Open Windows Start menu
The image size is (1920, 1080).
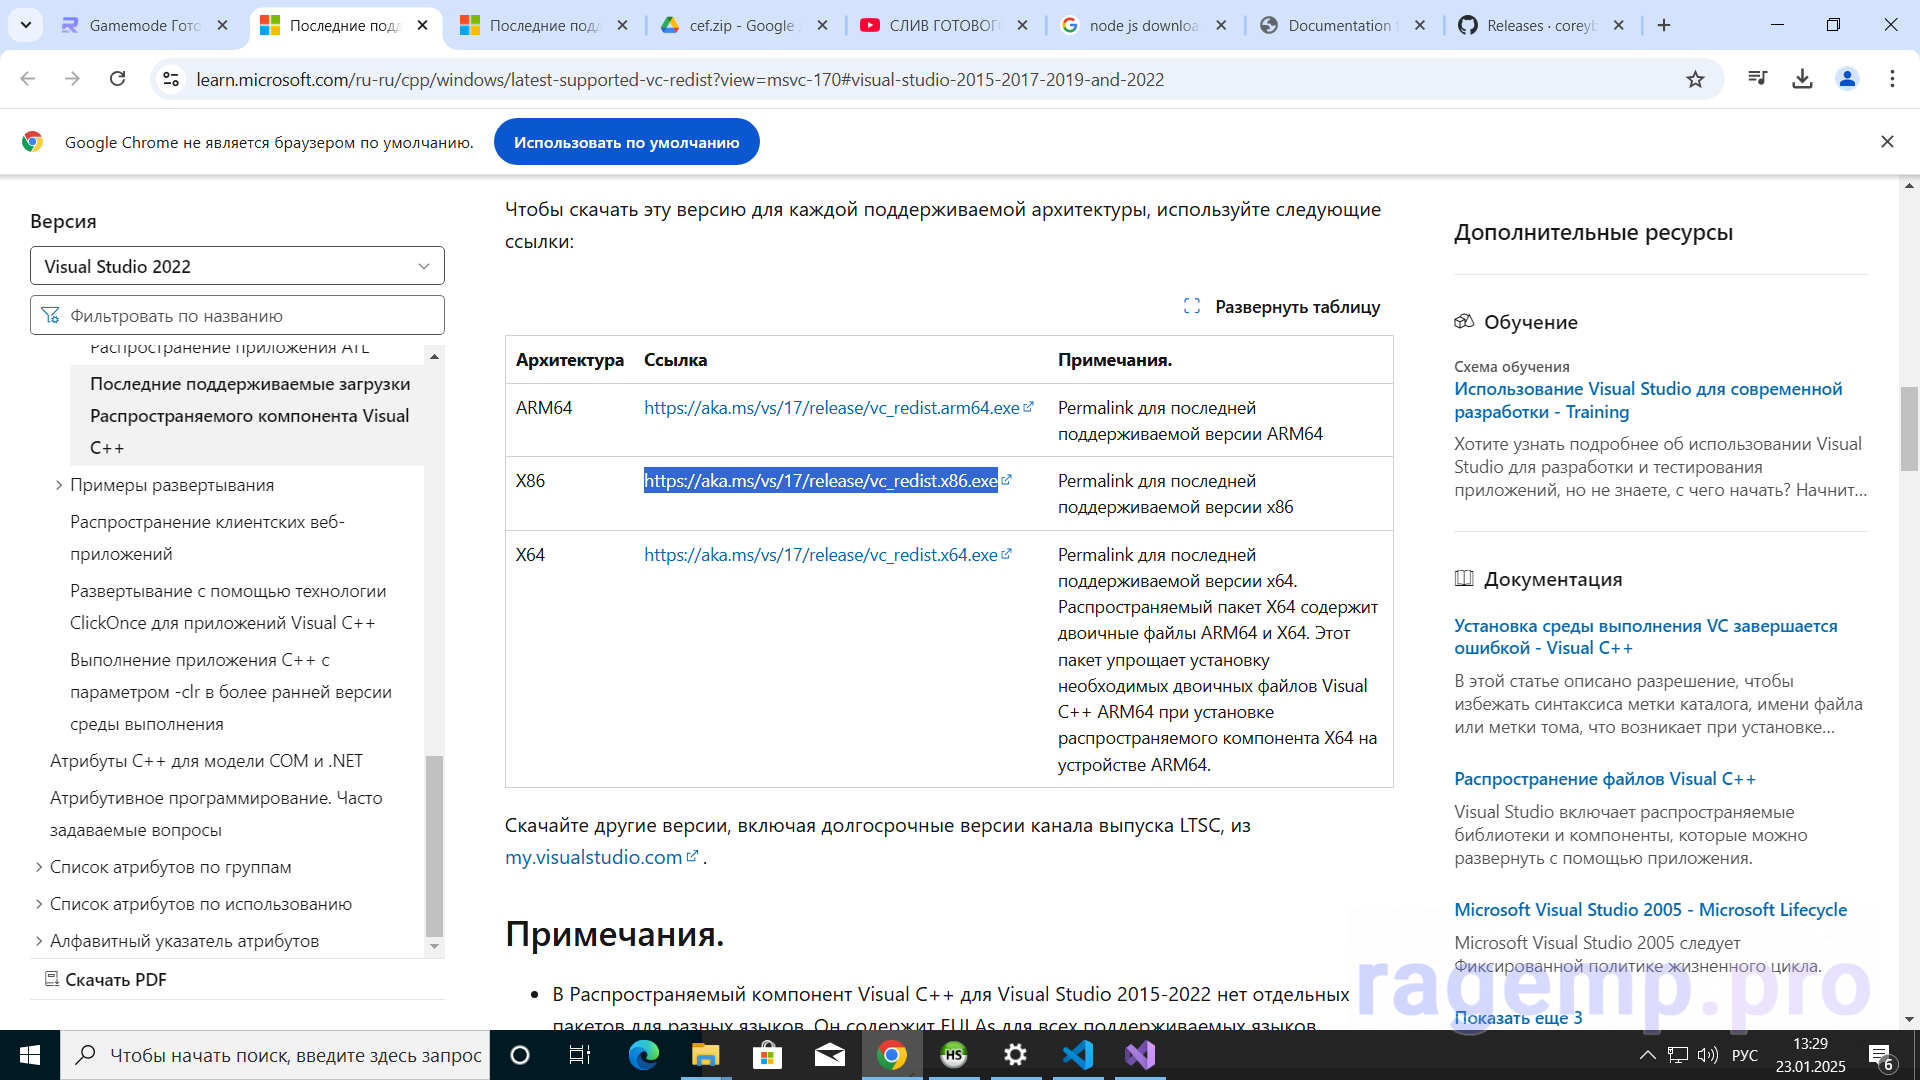pos(30,1055)
